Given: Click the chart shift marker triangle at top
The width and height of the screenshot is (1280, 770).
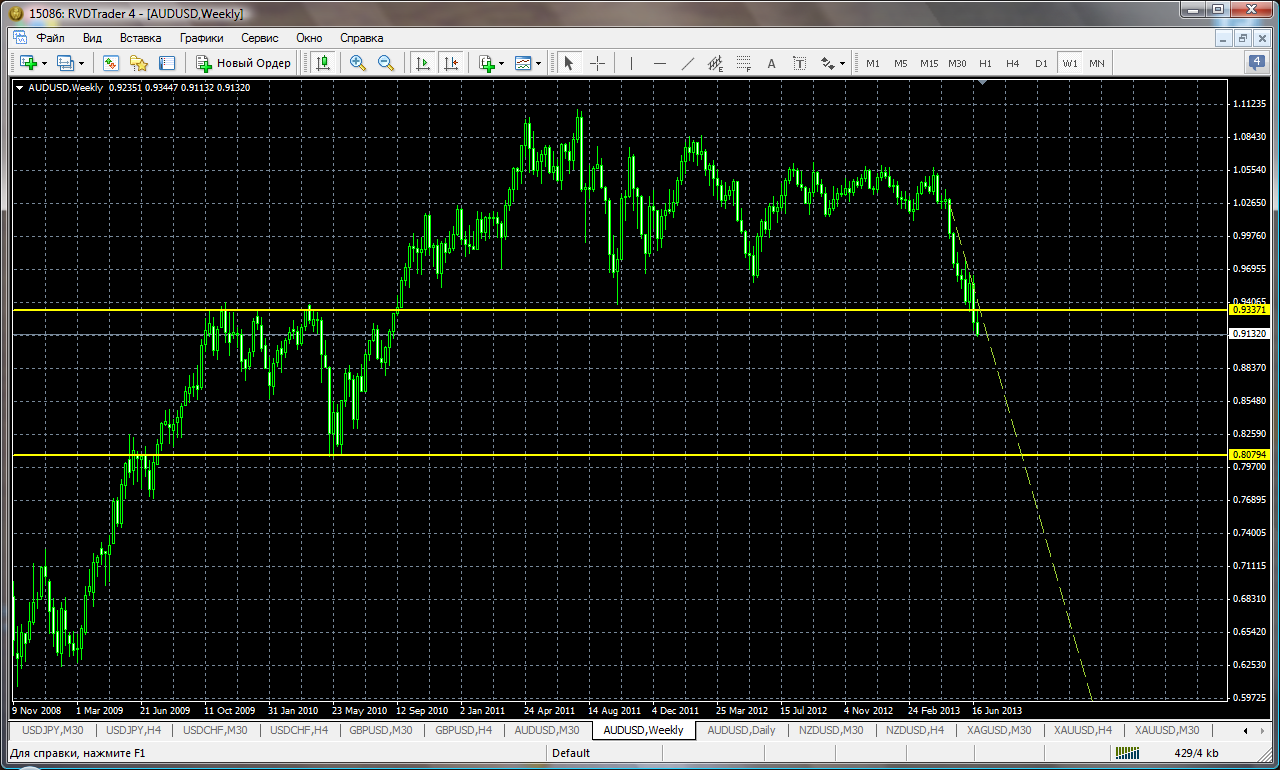Looking at the screenshot, I should (x=984, y=83).
